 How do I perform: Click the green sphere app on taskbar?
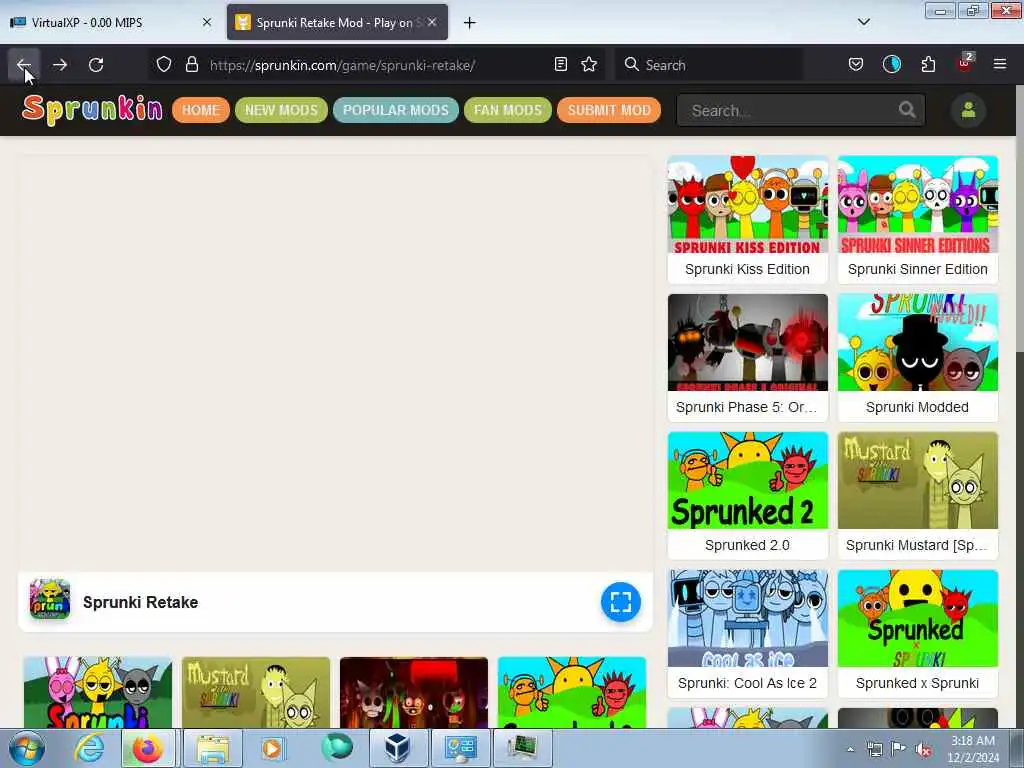(x=336, y=747)
